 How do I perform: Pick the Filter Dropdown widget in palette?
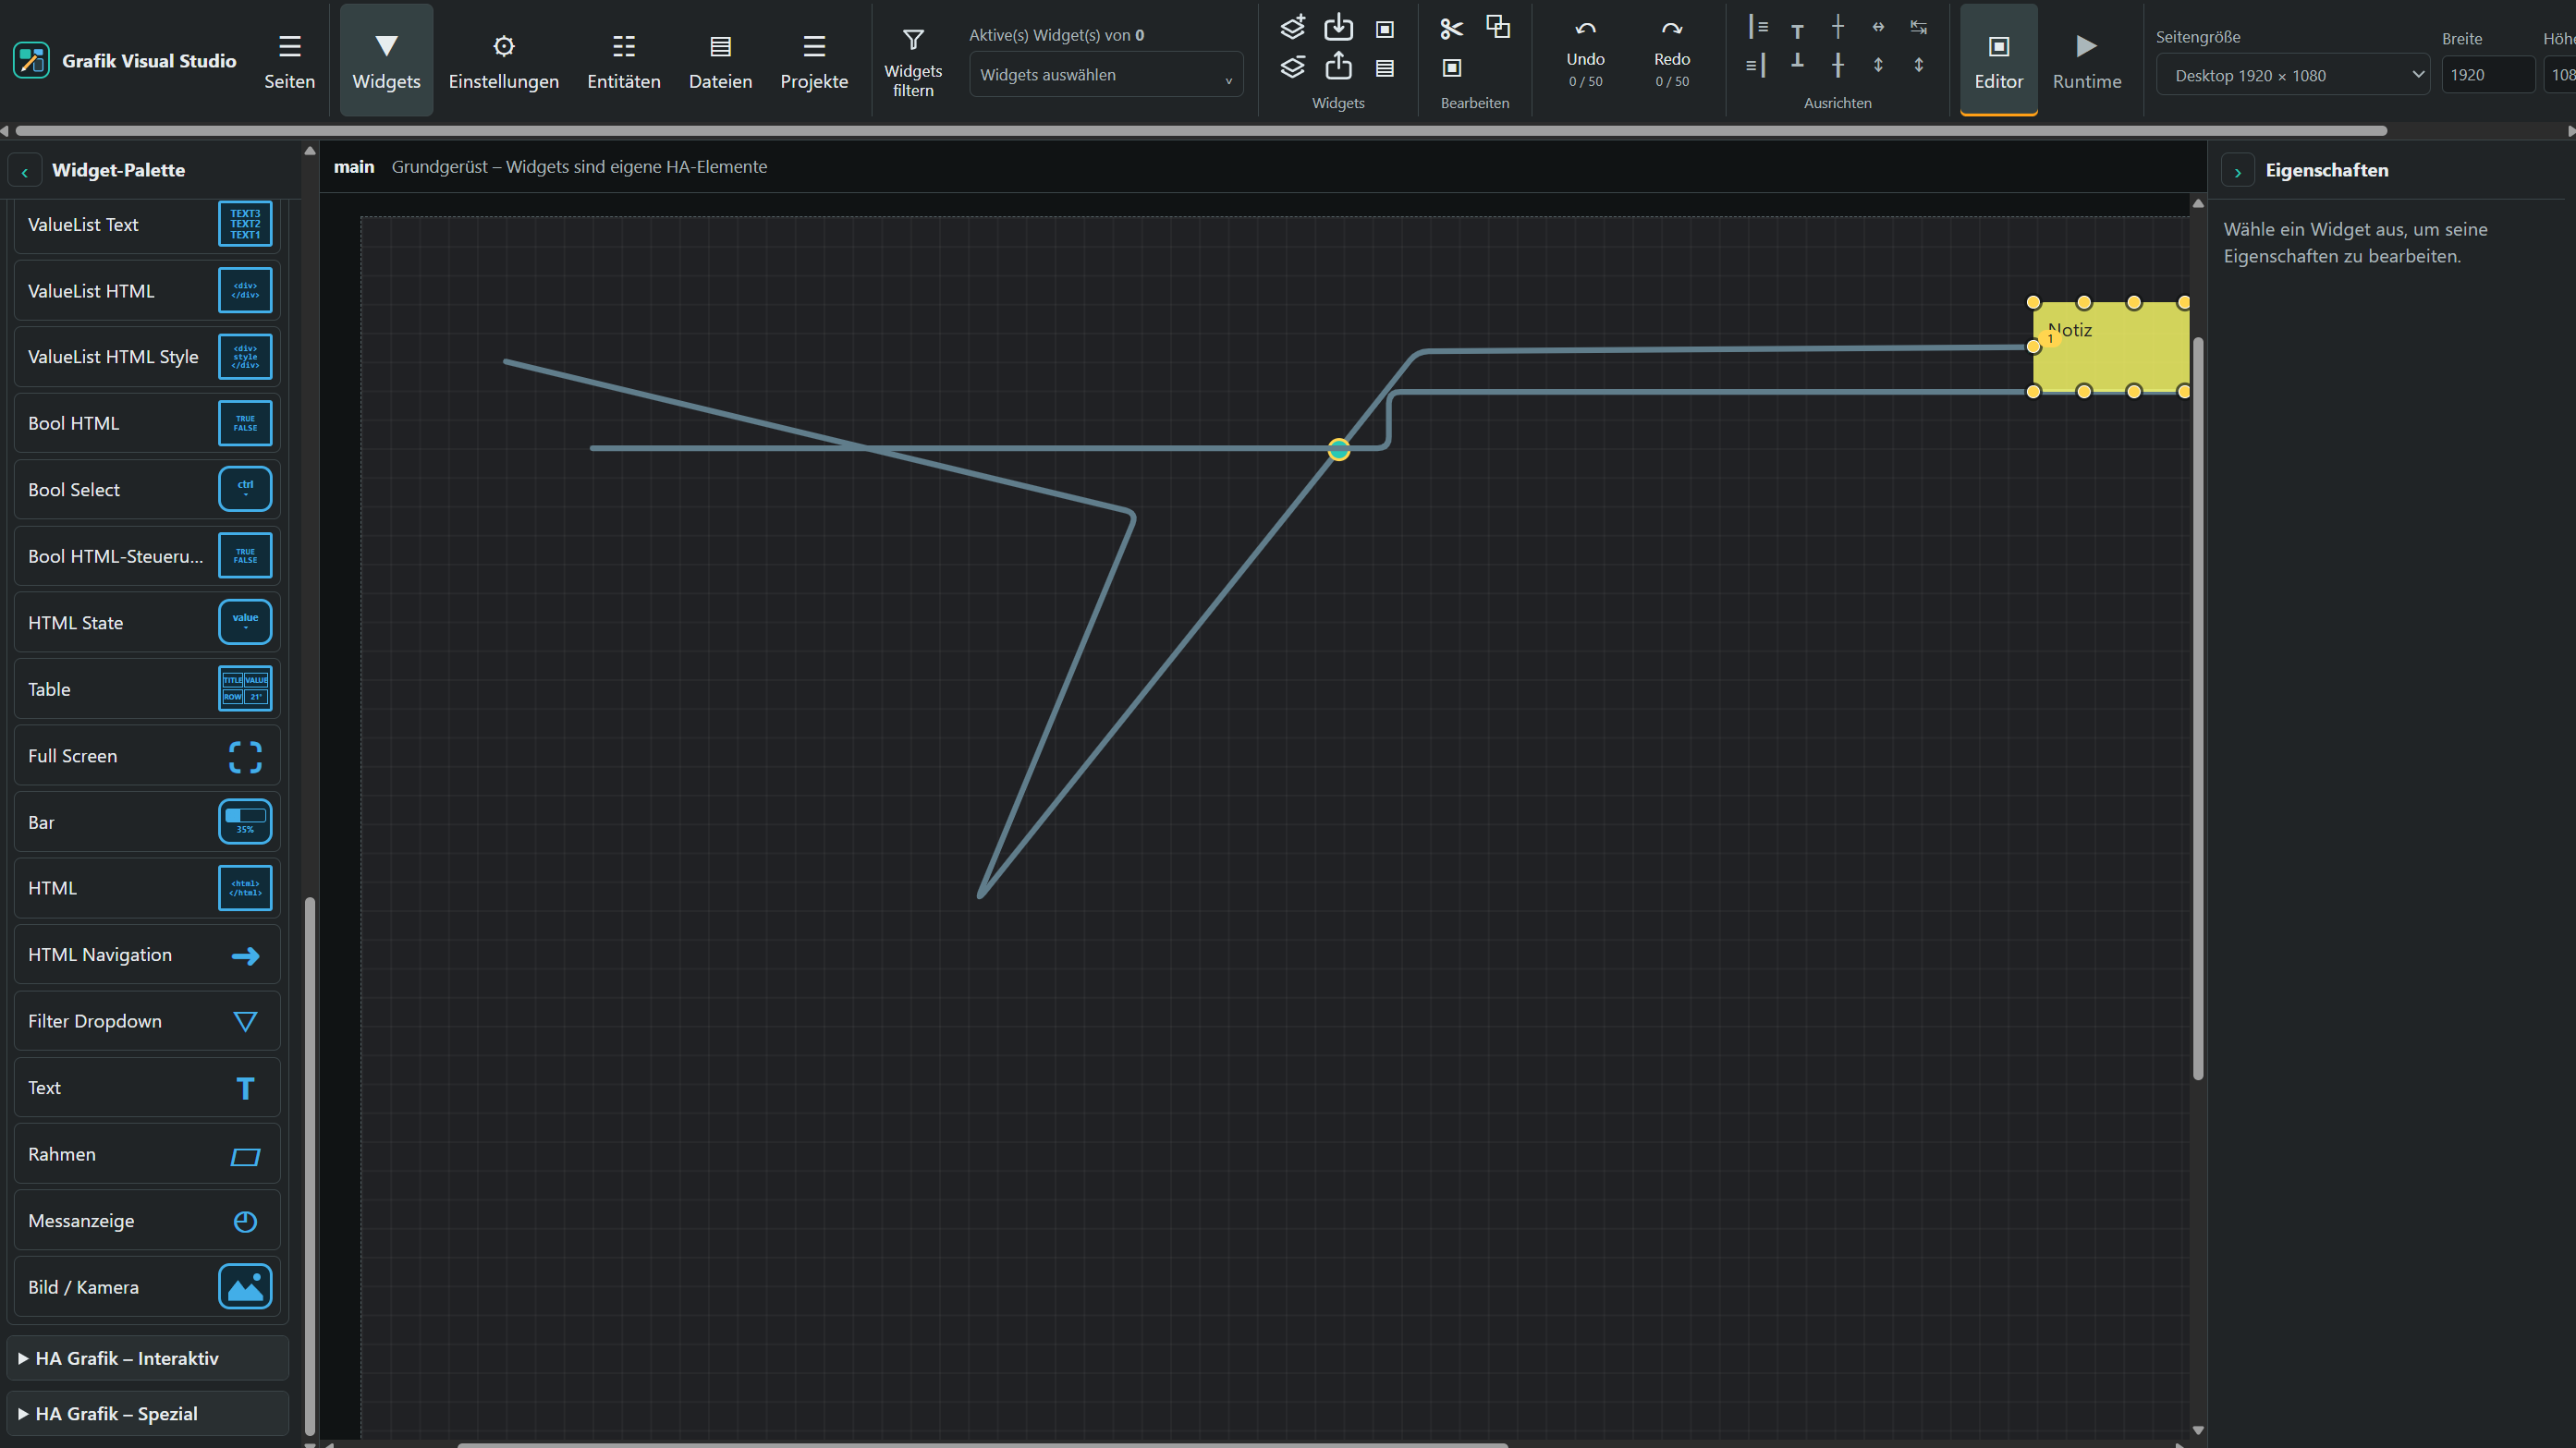point(147,1021)
